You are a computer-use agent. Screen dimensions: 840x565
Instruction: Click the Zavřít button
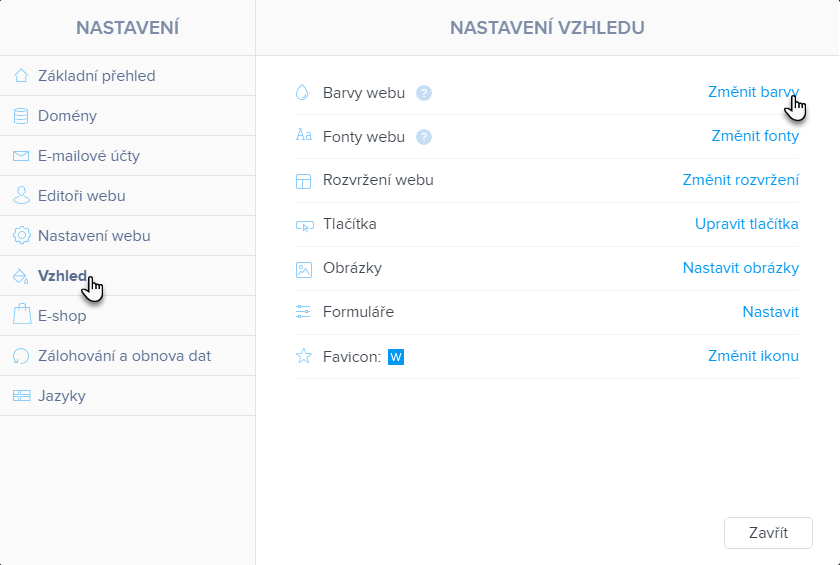[768, 533]
